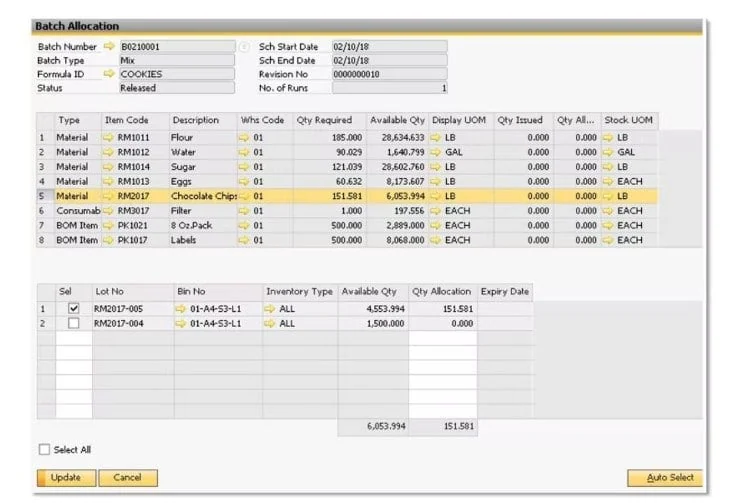Image resolution: width=736 pixels, height=503 pixels.
Task: Click the Sch Start Date field
Action: pyautogui.click(x=390, y=46)
